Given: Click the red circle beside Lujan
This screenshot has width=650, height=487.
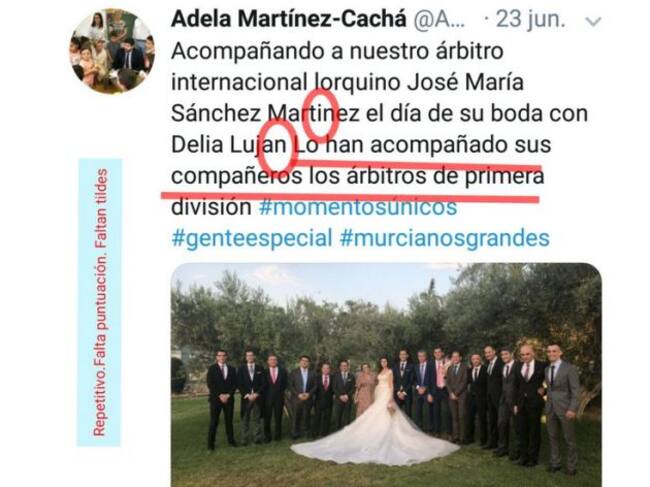Looking at the screenshot, I should click(x=277, y=146).
